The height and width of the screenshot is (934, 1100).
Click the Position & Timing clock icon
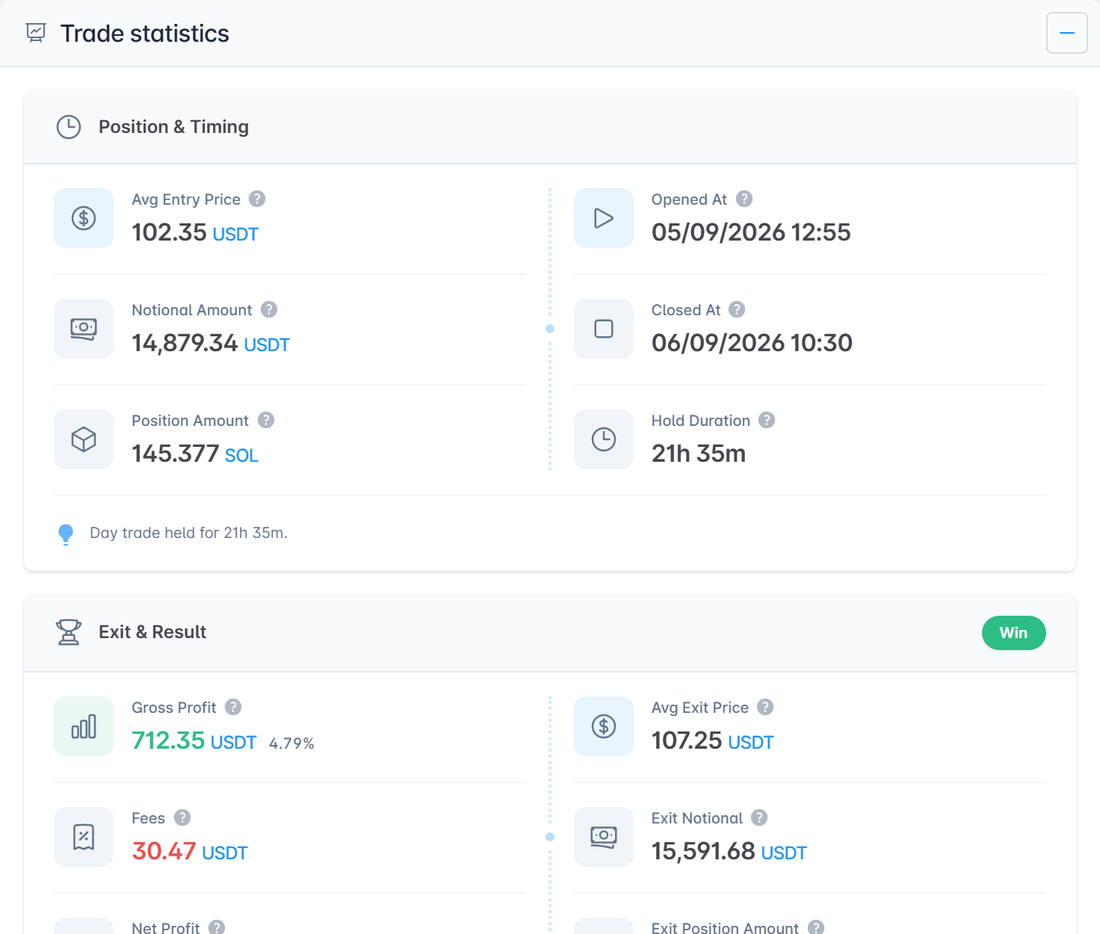point(69,127)
